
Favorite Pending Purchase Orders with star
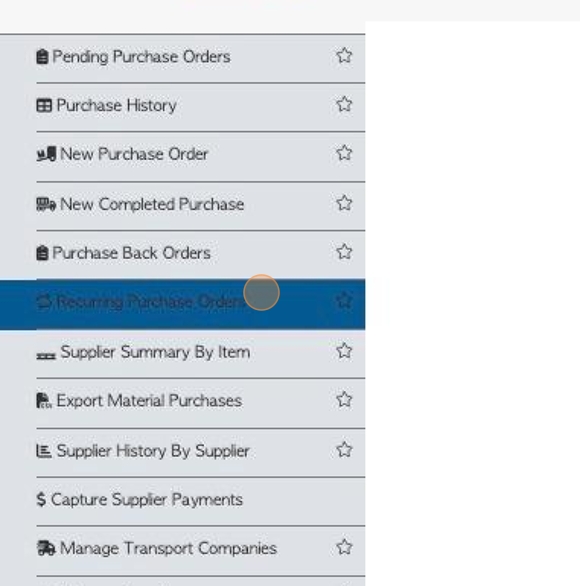coord(344,56)
